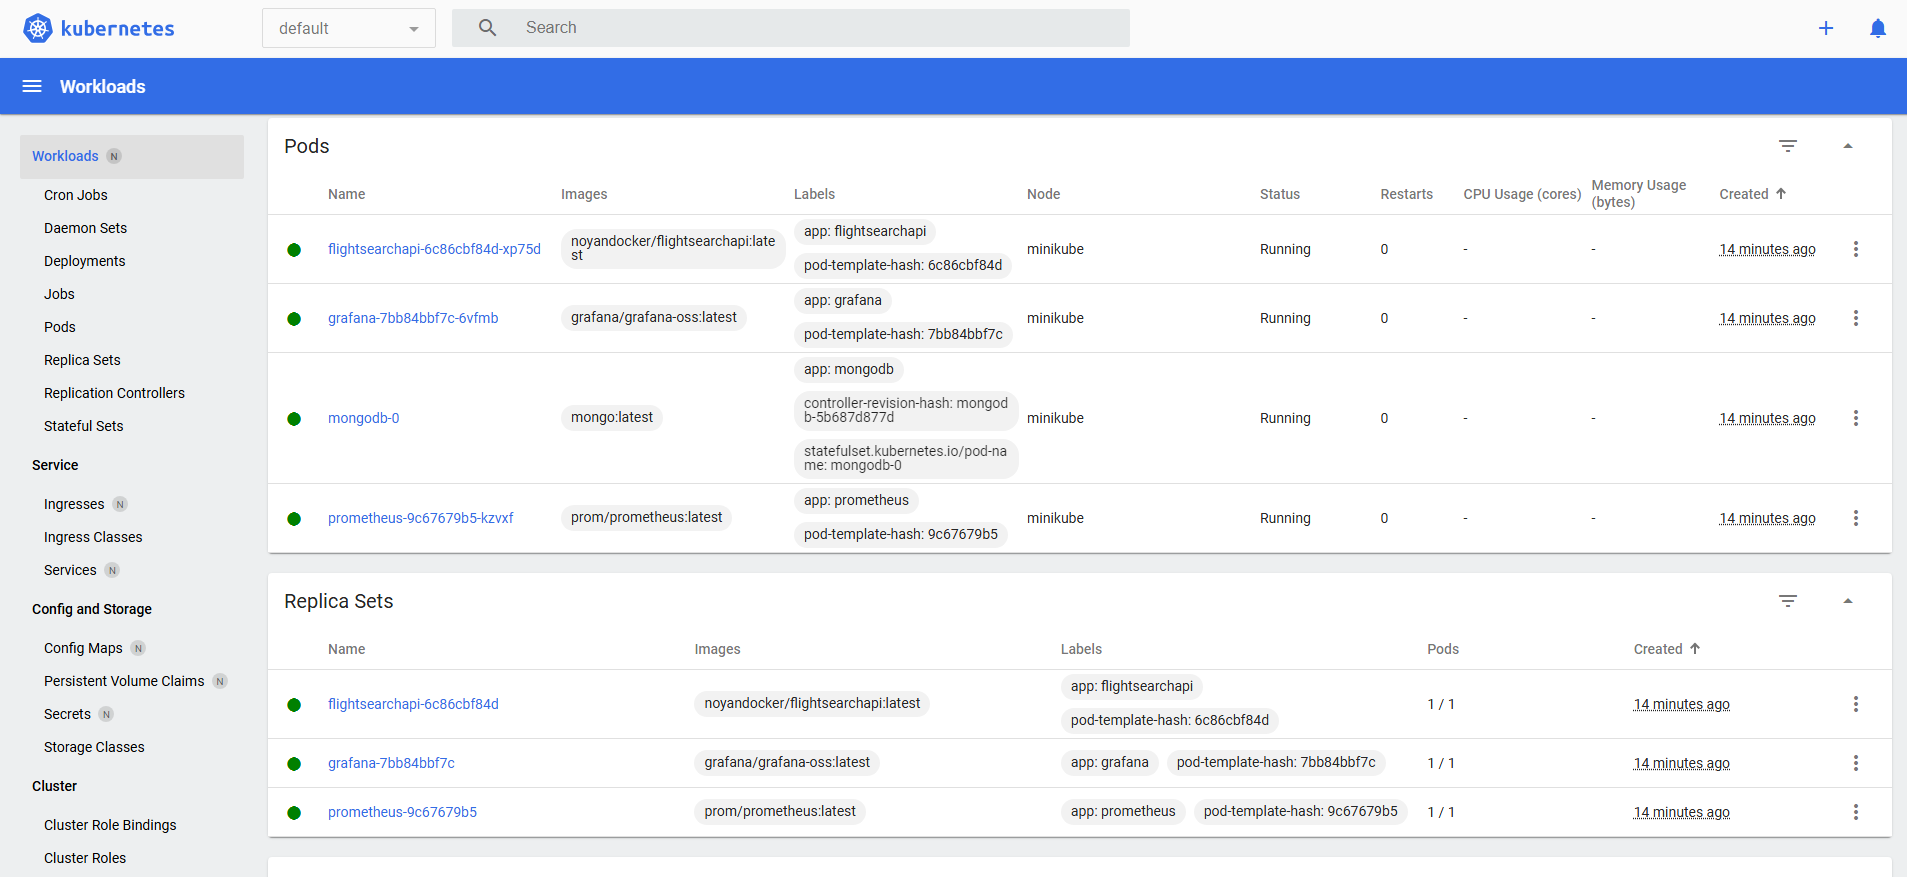Image resolution: width=1907 pixels, height=877 pixels.
Task: Open Config Maps in sidebar
Action: pyautogui.click(x=83, y=648)
